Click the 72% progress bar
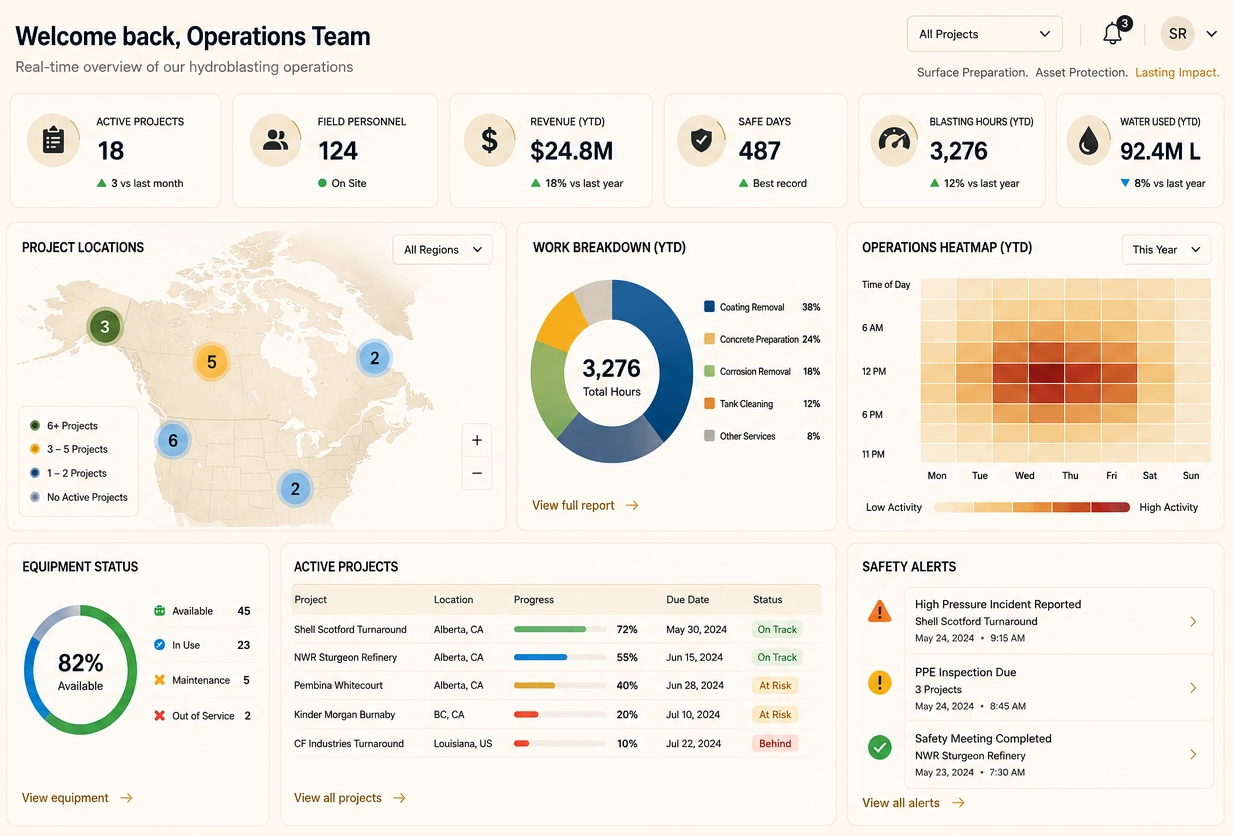 560,630
